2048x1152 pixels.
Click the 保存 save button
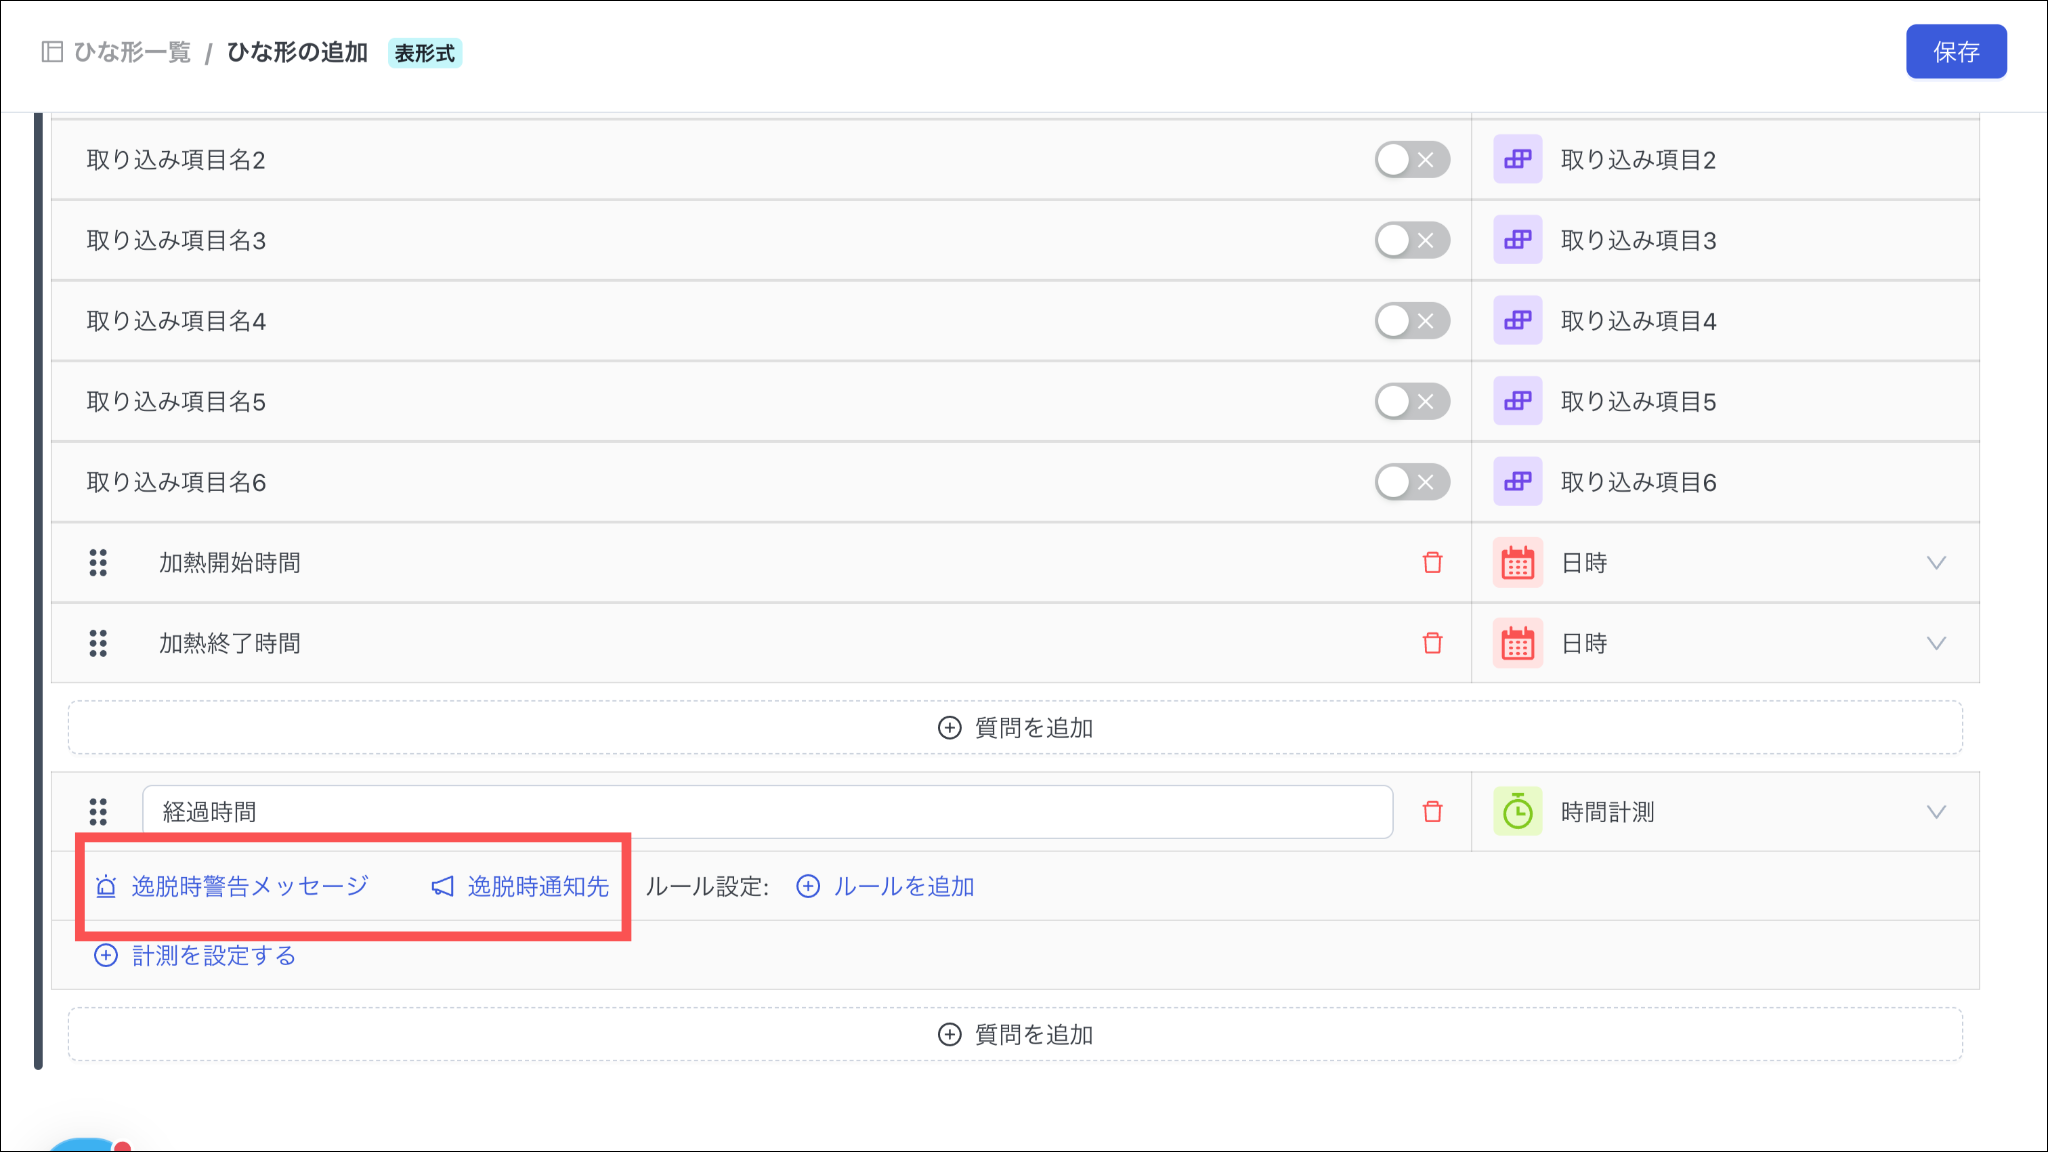tap(1955, 52)
